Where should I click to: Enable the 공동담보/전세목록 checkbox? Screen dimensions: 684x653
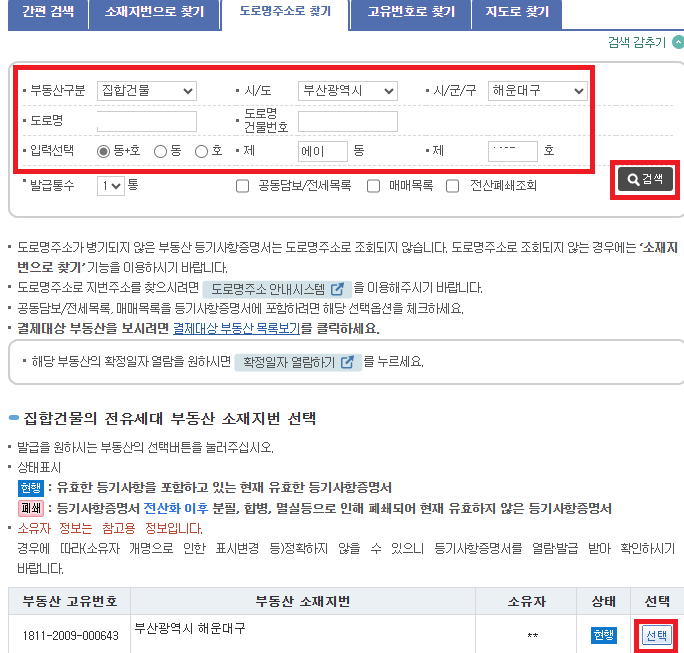click(x=242, y=186)
